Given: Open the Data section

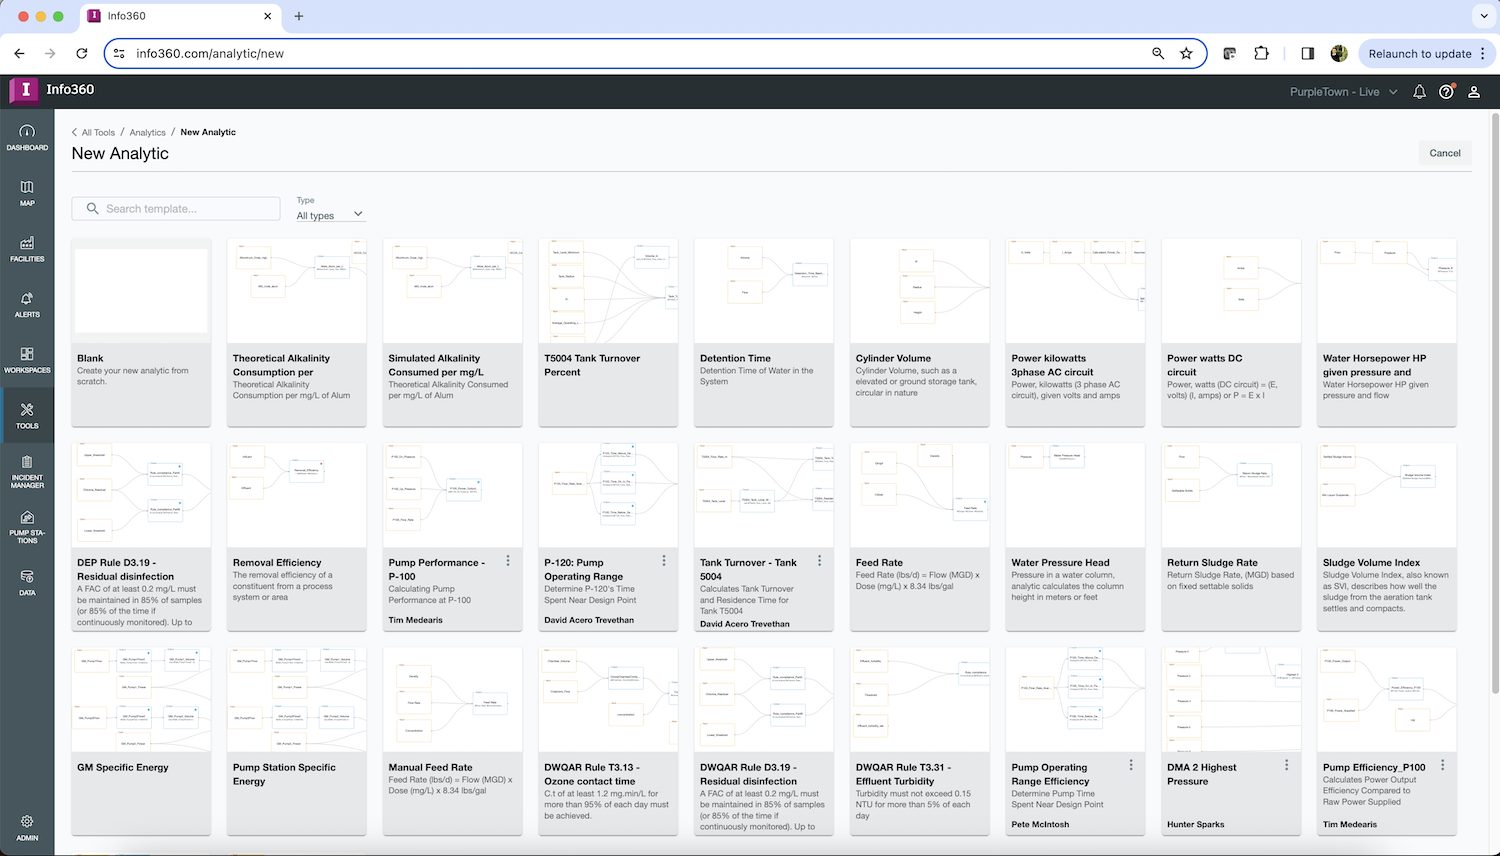Looking at the screenshot, I should click(x=27, y=585).
